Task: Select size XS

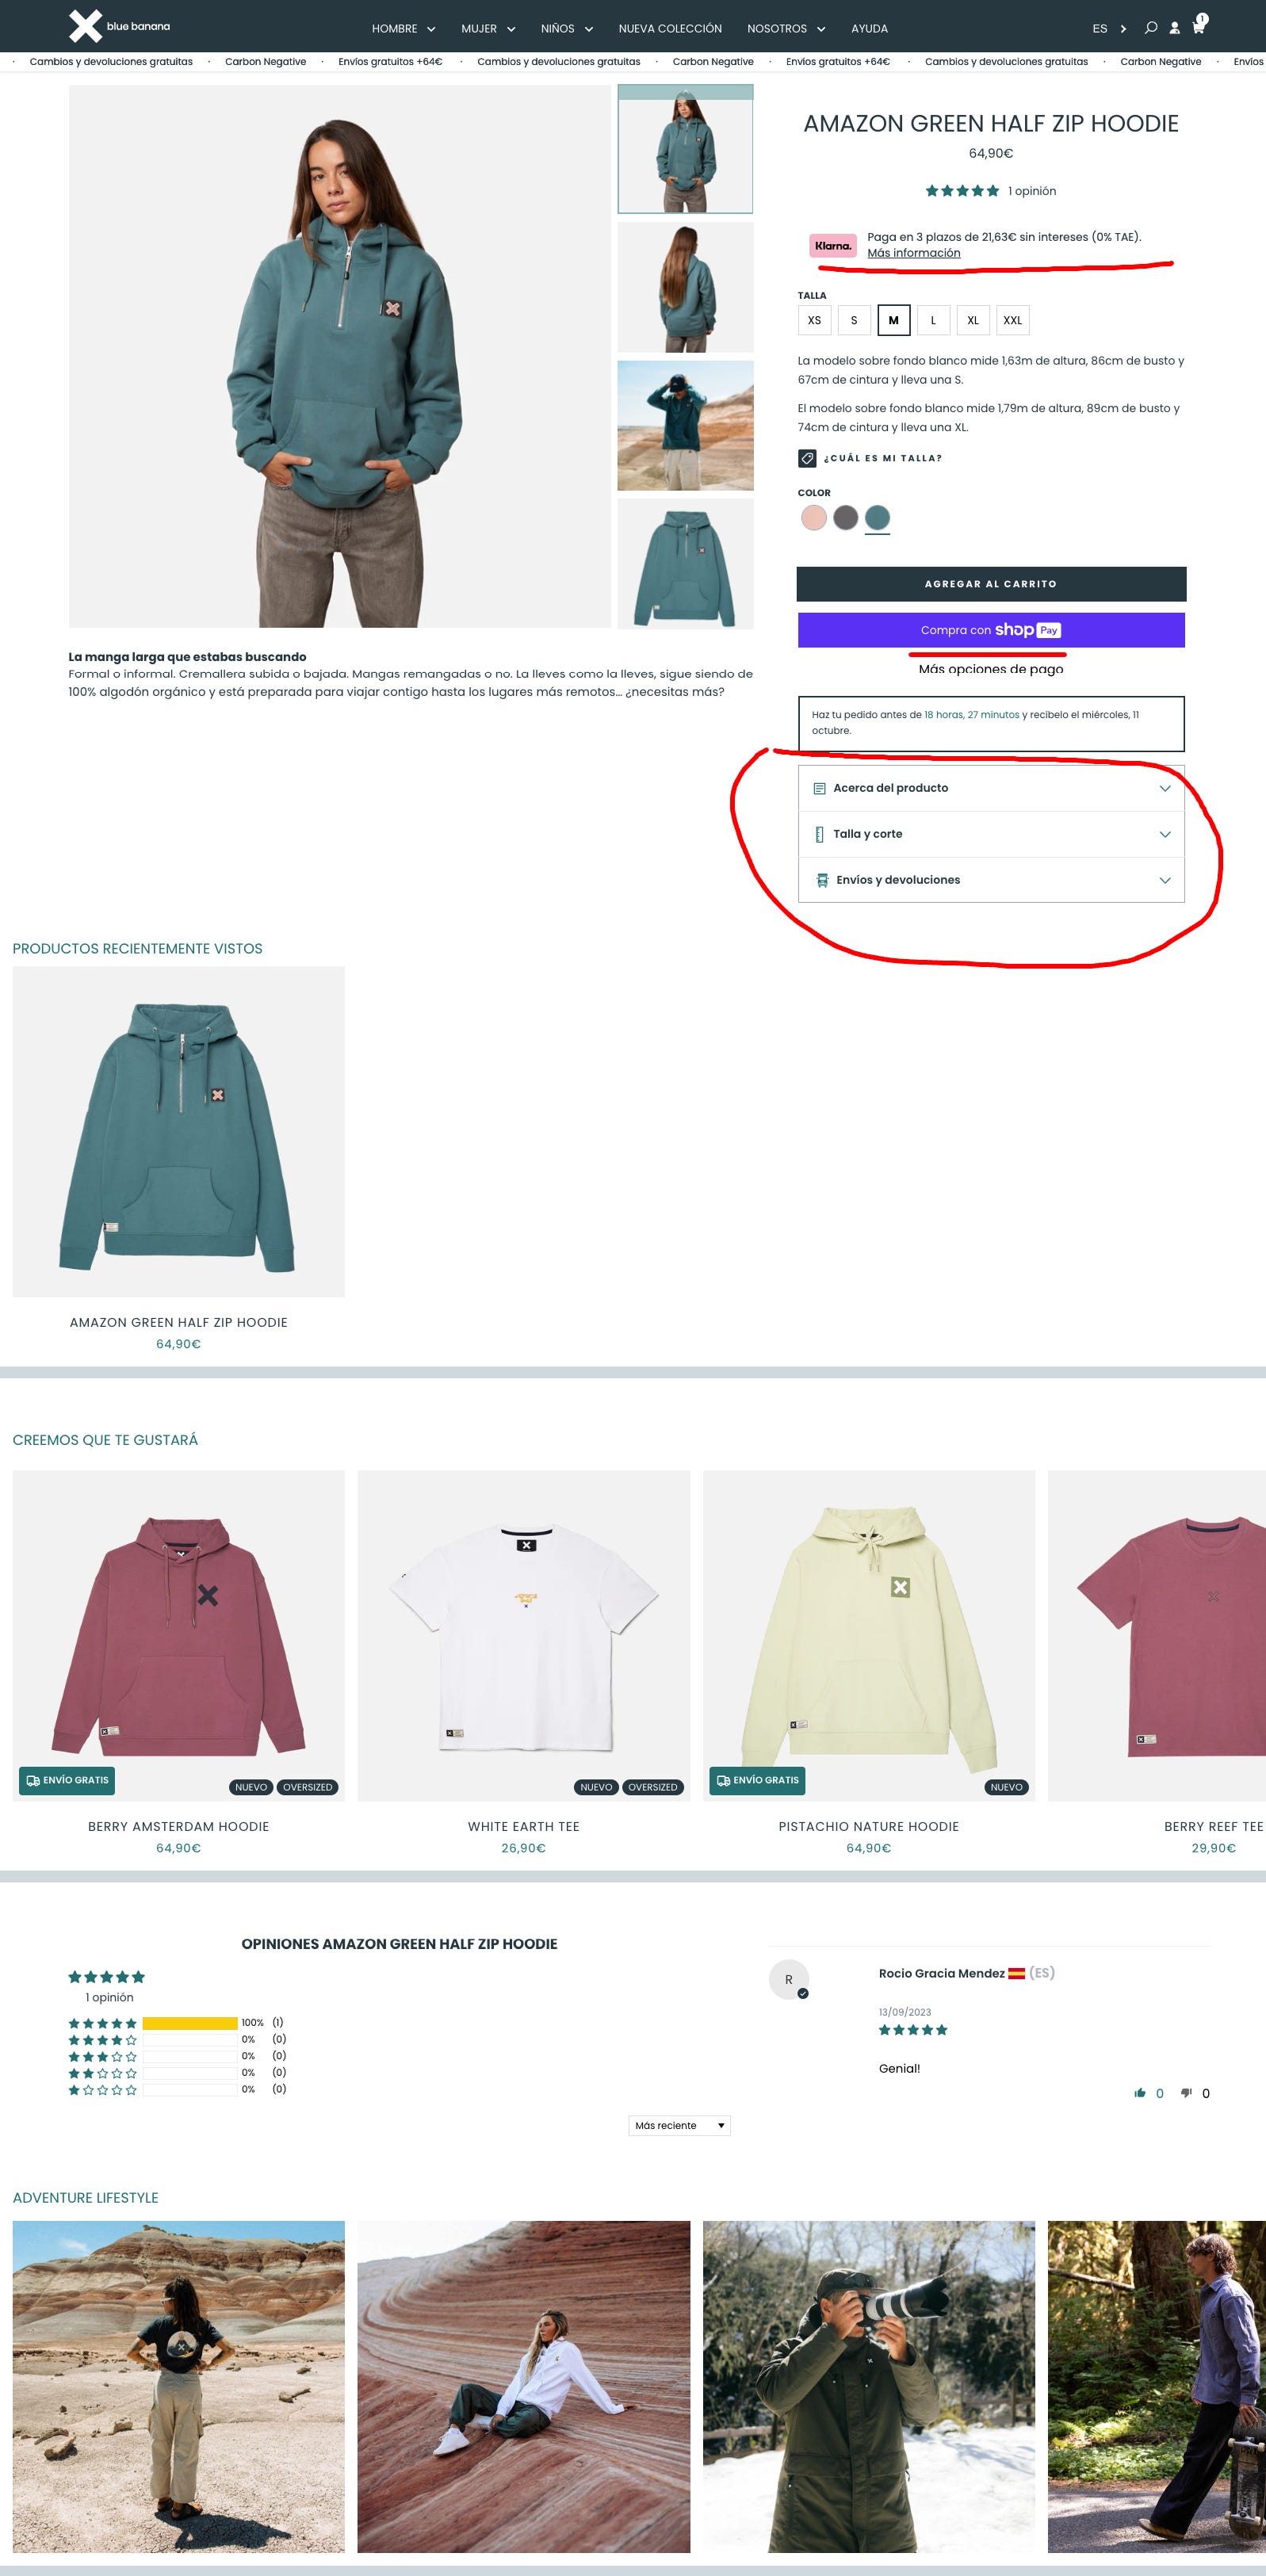Action: click(x=814, y=320)
